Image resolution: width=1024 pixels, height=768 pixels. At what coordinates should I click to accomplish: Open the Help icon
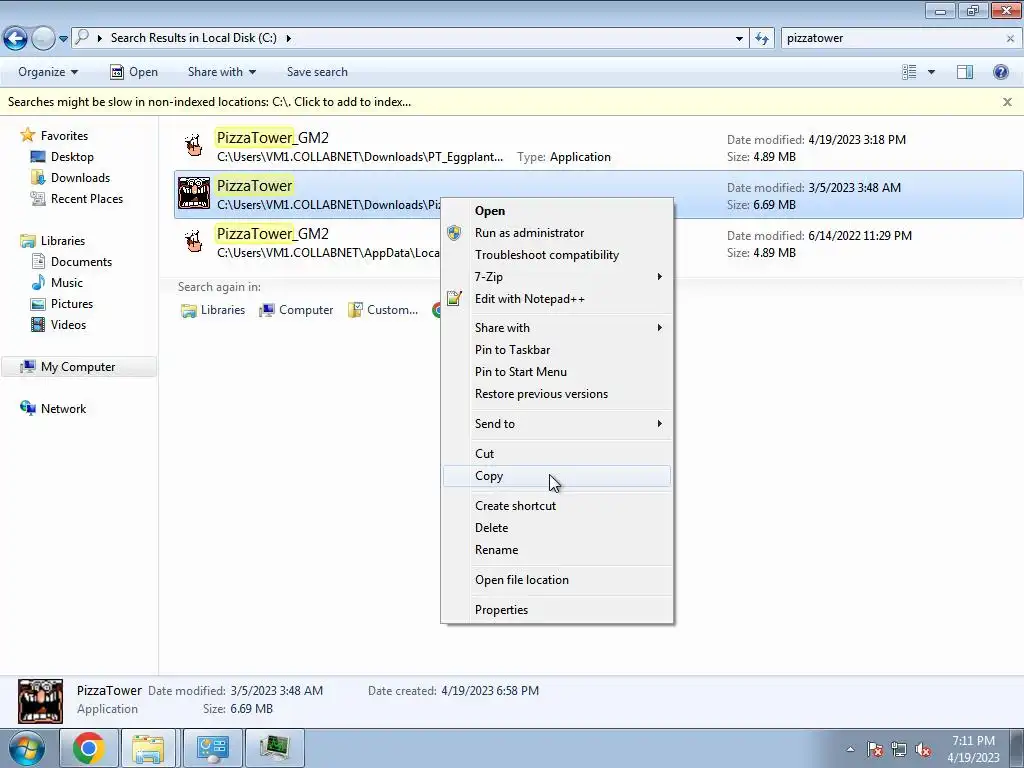click(1000, 72)
